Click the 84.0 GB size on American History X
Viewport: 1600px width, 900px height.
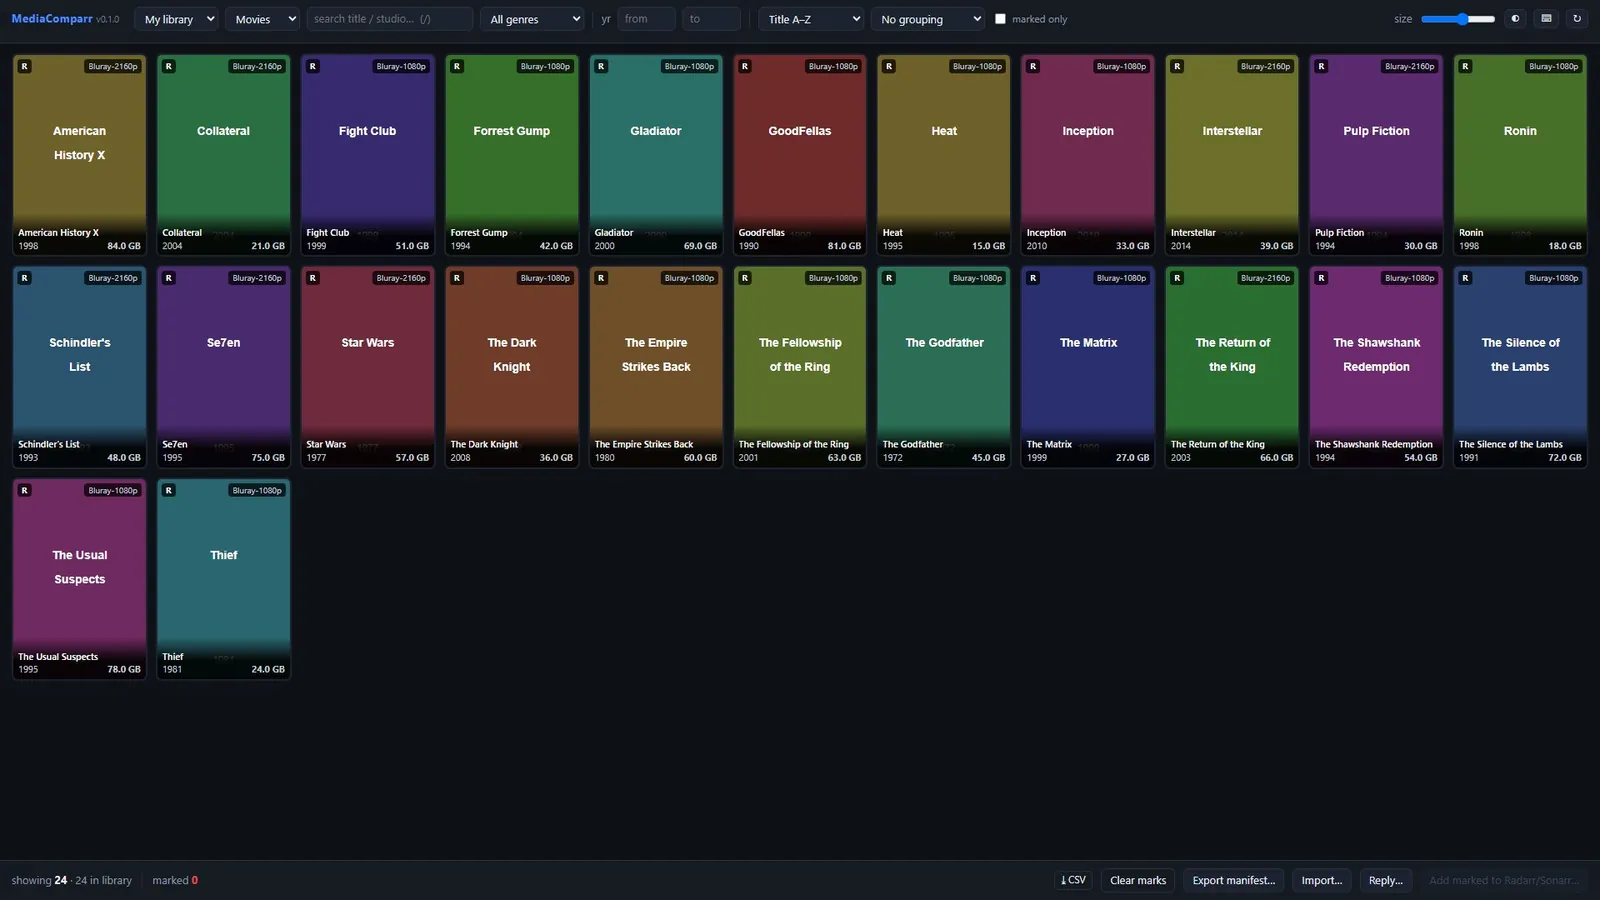click(124, 246)
